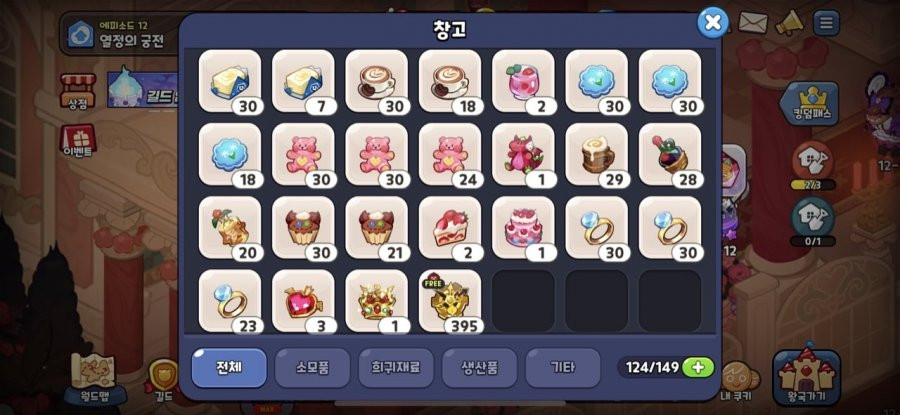
Task: Open the 희귀재료 tab
Action: [x=396, y=368]
